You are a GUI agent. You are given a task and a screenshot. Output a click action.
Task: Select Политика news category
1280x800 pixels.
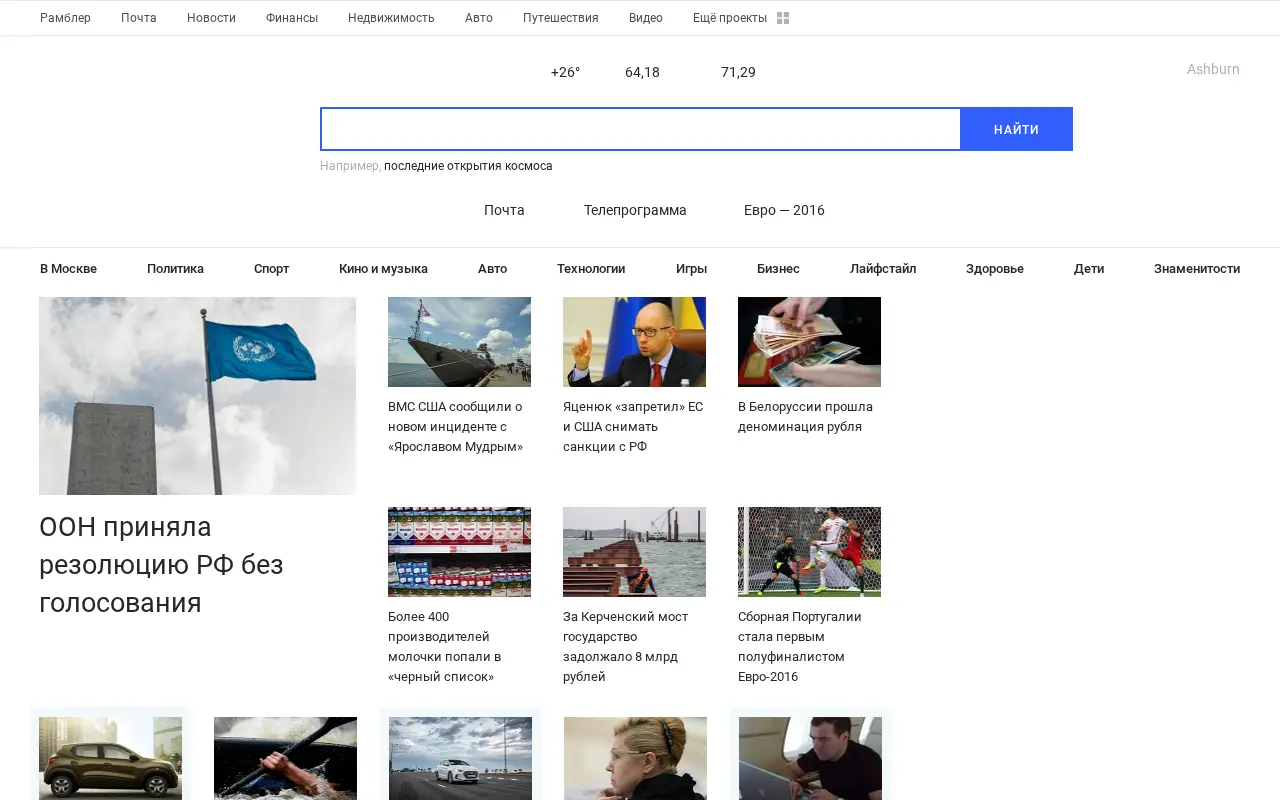pyautogui.click(x=175, y=269)
